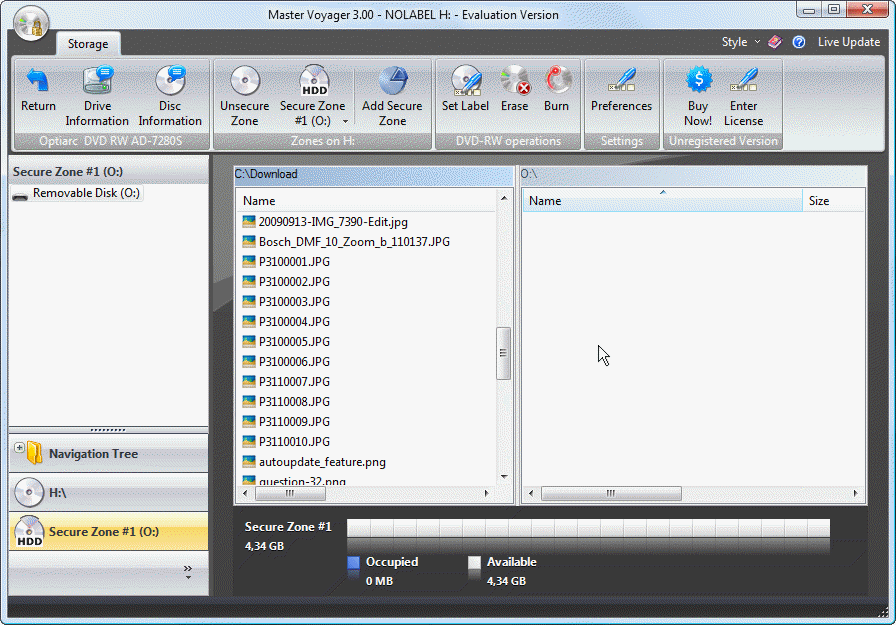Viewport: 896px width, 625px height.
Task: Select file P3110007.JPG
Action: point(294,382)
